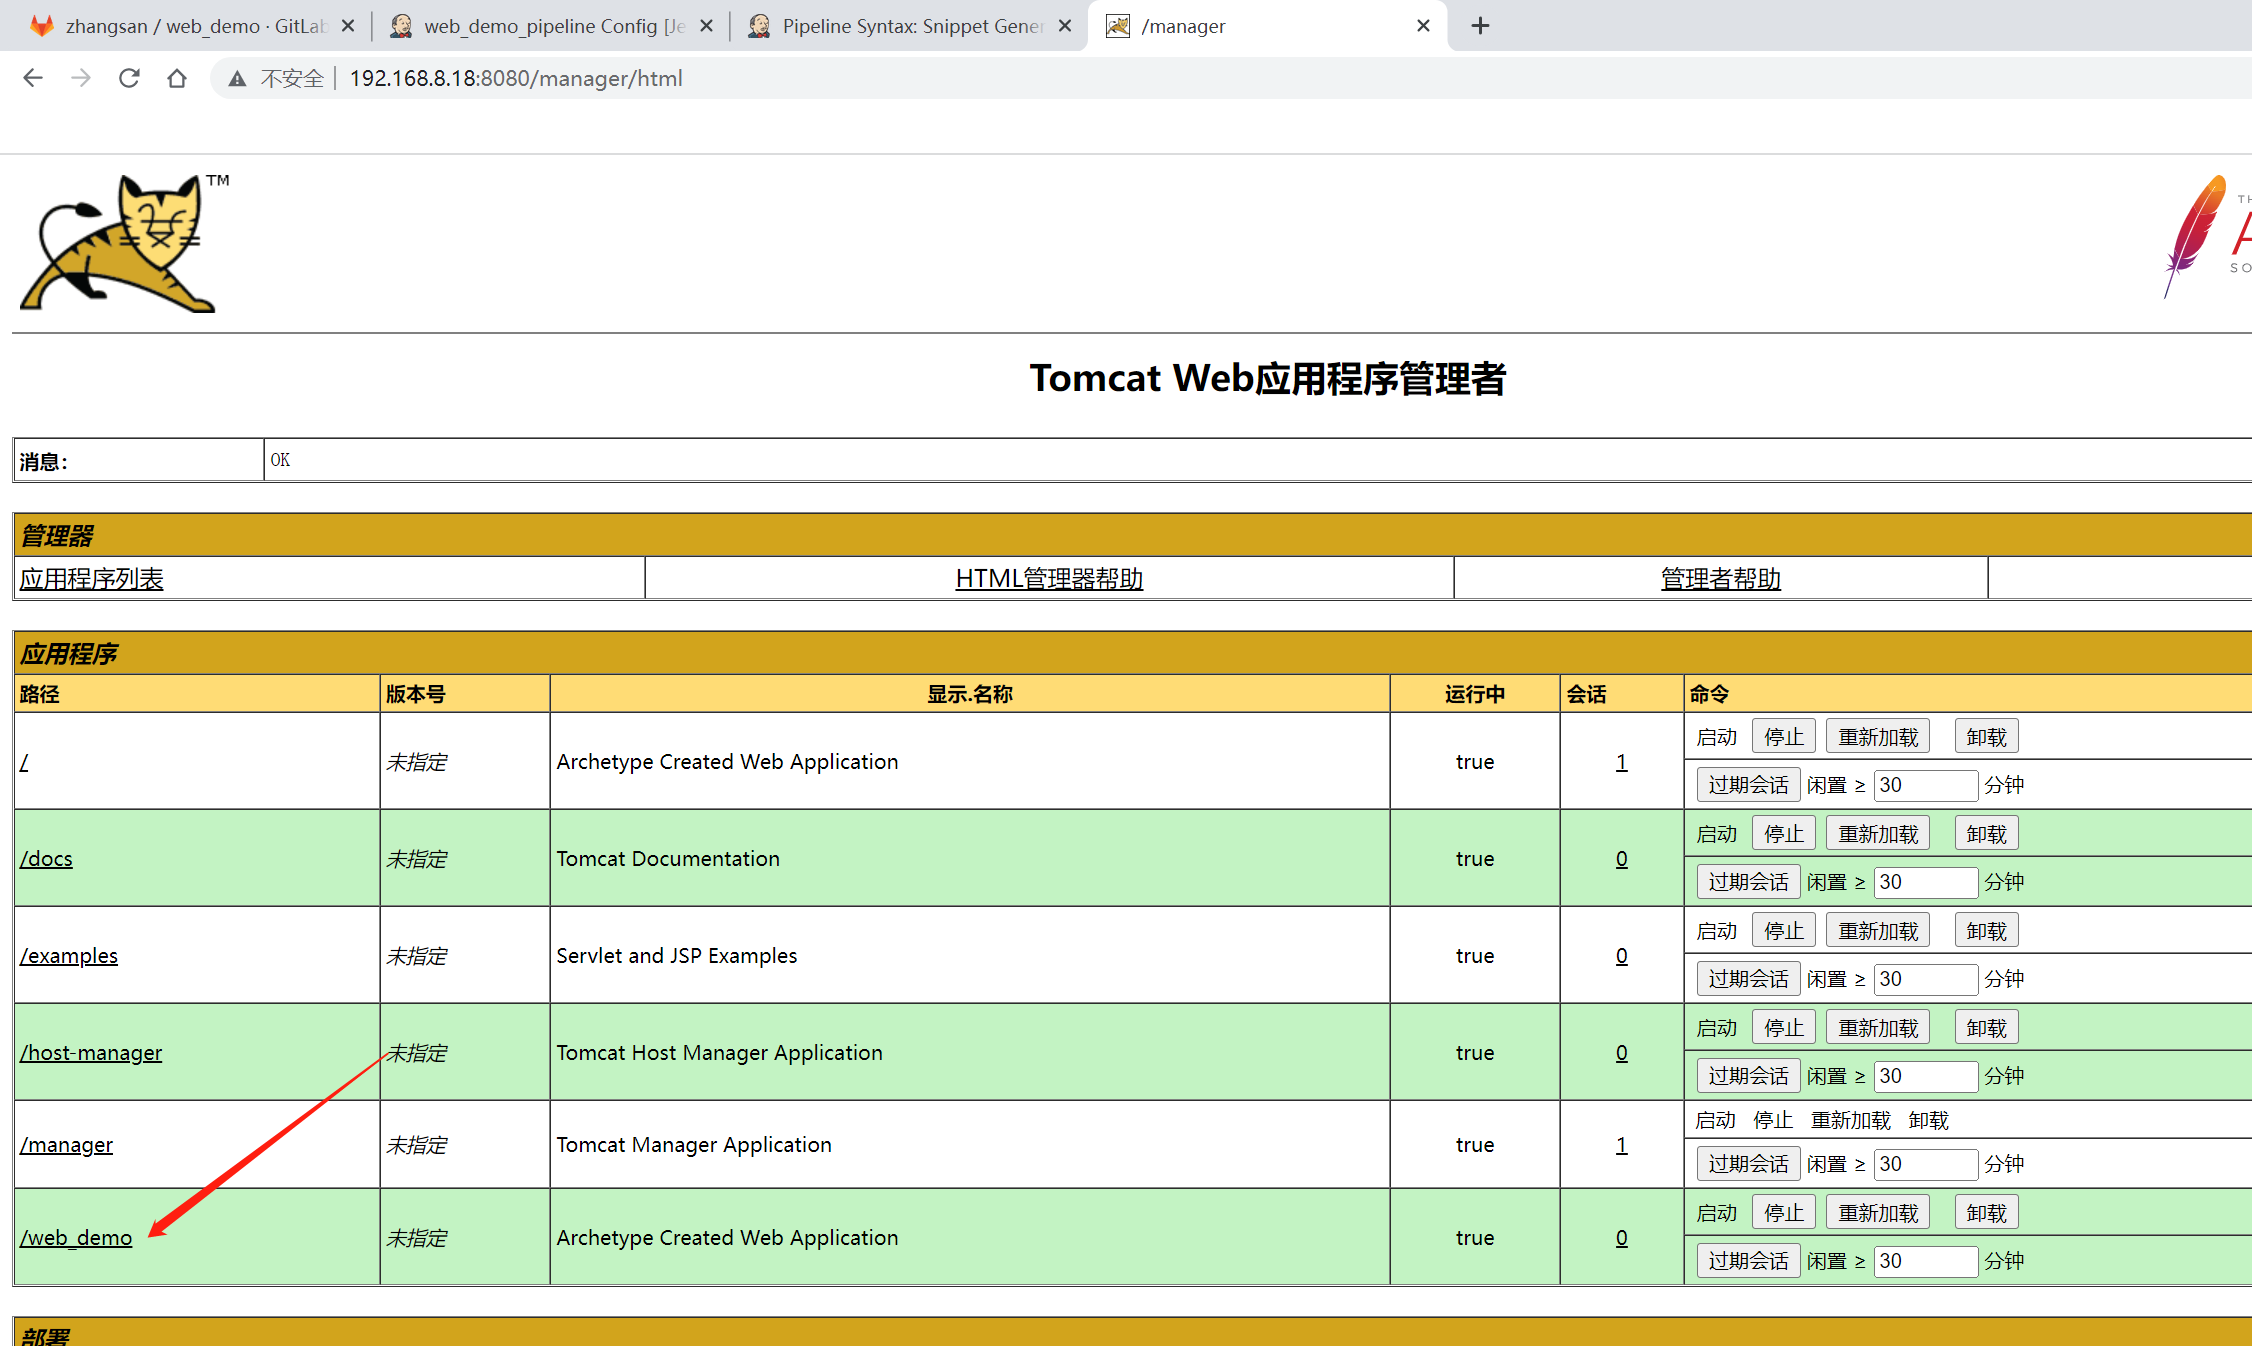Viewport: 2252px width, 1346px height.
Task: Click the Tomcat cat logo
Action: (x=125, y=243)
